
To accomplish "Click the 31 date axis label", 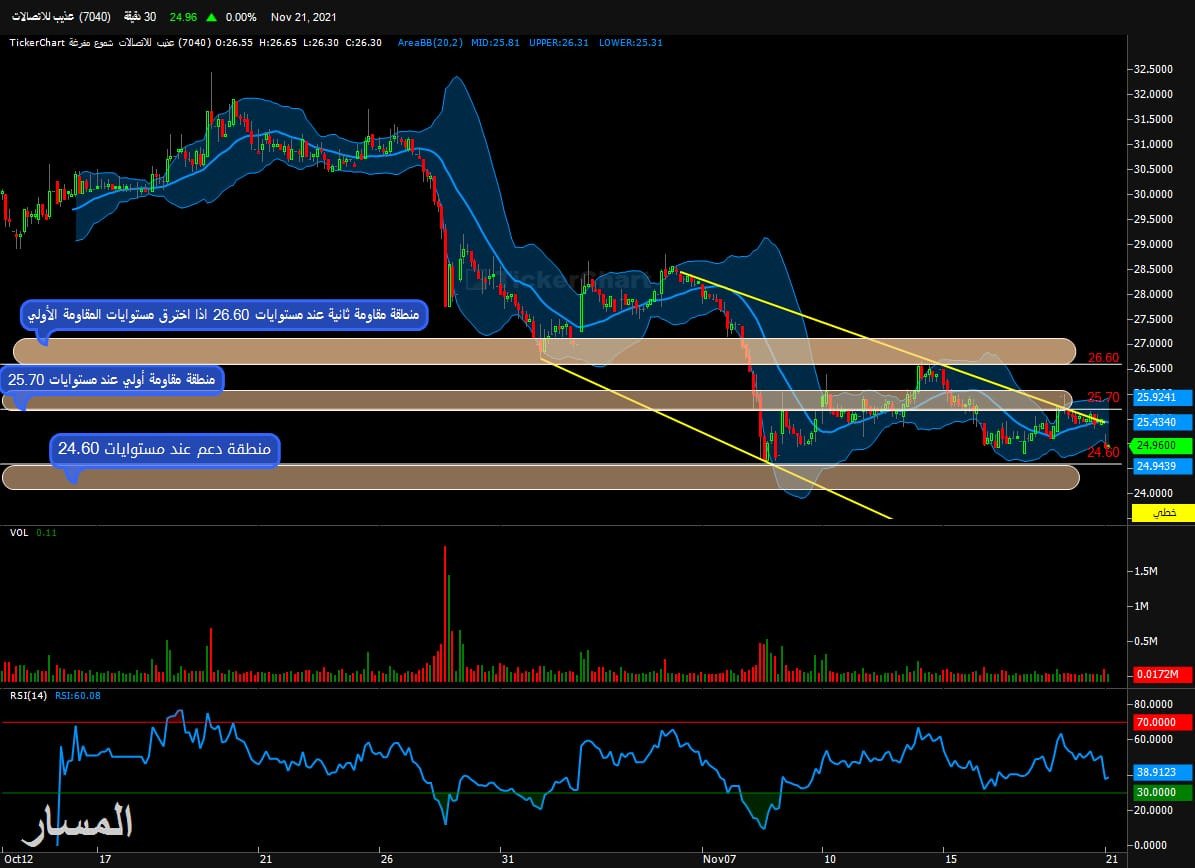I will pyautogui.click(x=507, y=859).
